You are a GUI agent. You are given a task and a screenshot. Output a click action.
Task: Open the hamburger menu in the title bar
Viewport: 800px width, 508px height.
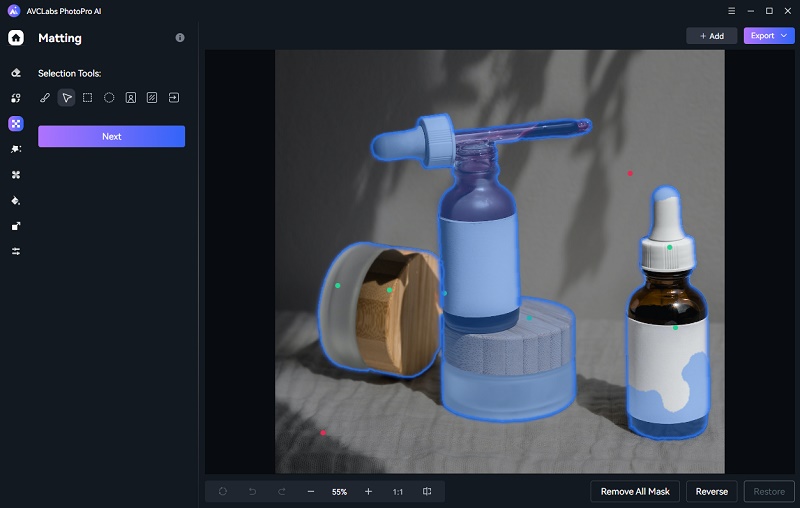(732, 11)
